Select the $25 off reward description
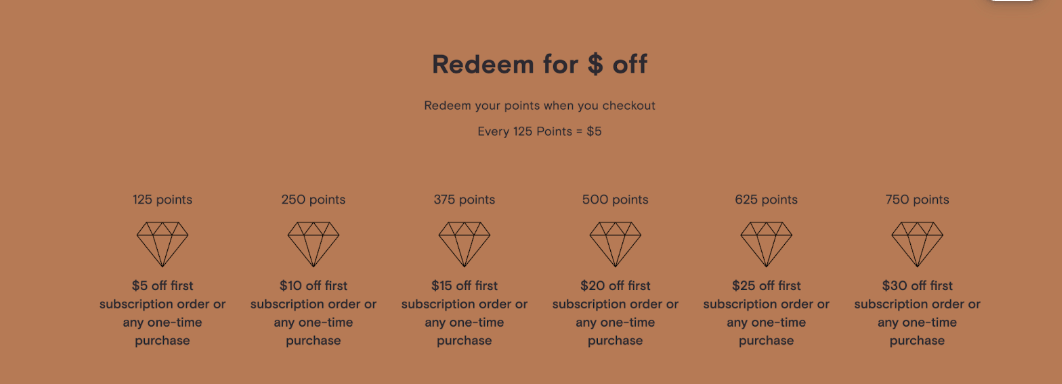The width and height of the screenshot is (1062, 384). [x=766, y=313]
